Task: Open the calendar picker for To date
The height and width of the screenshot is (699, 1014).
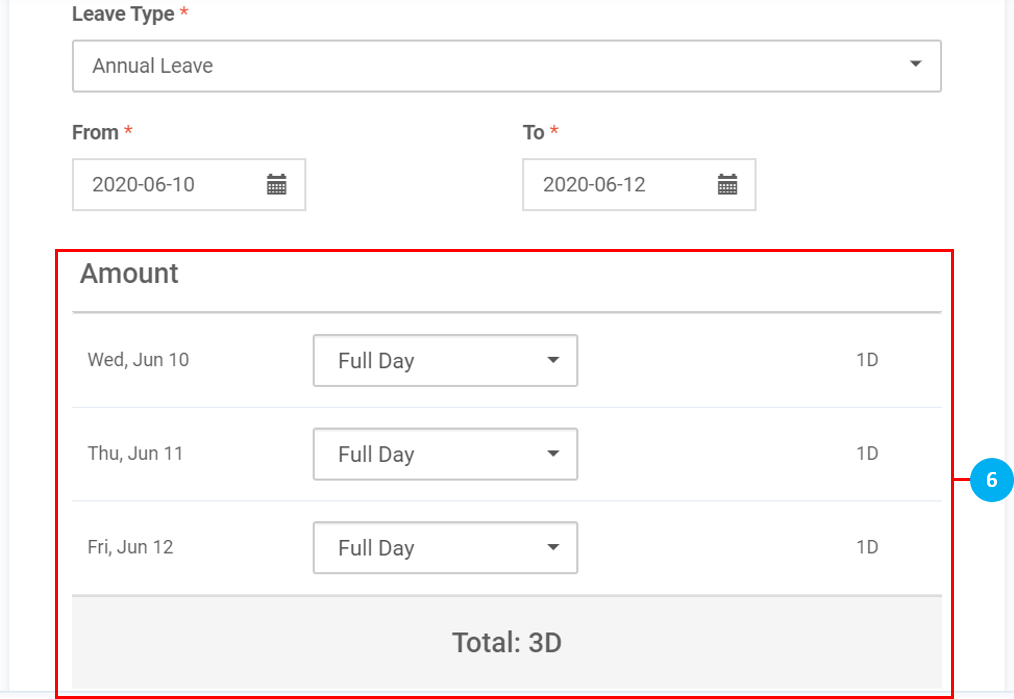Action: pyautogui.click(x=728, y=185)
